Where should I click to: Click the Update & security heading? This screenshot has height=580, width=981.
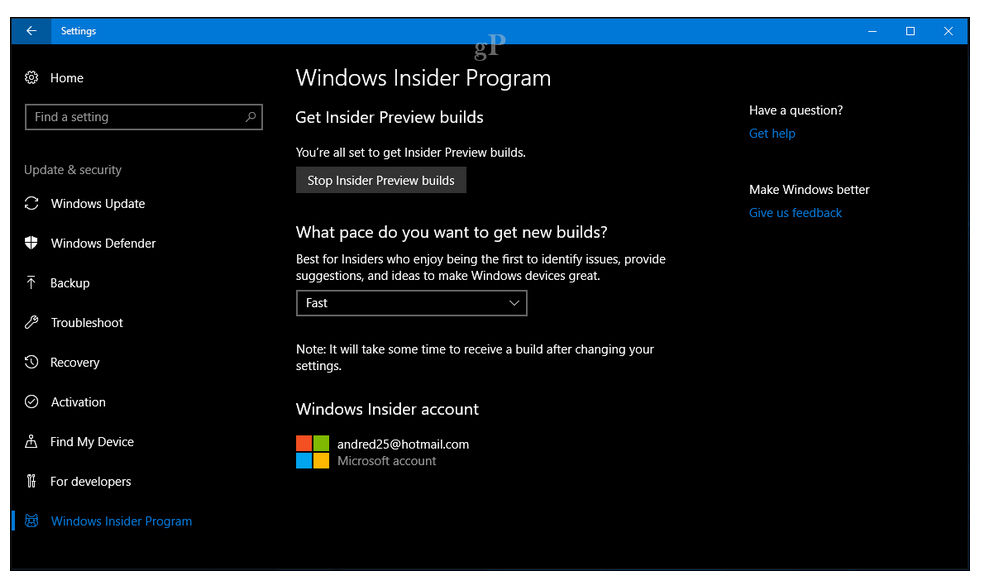(73, 170)
